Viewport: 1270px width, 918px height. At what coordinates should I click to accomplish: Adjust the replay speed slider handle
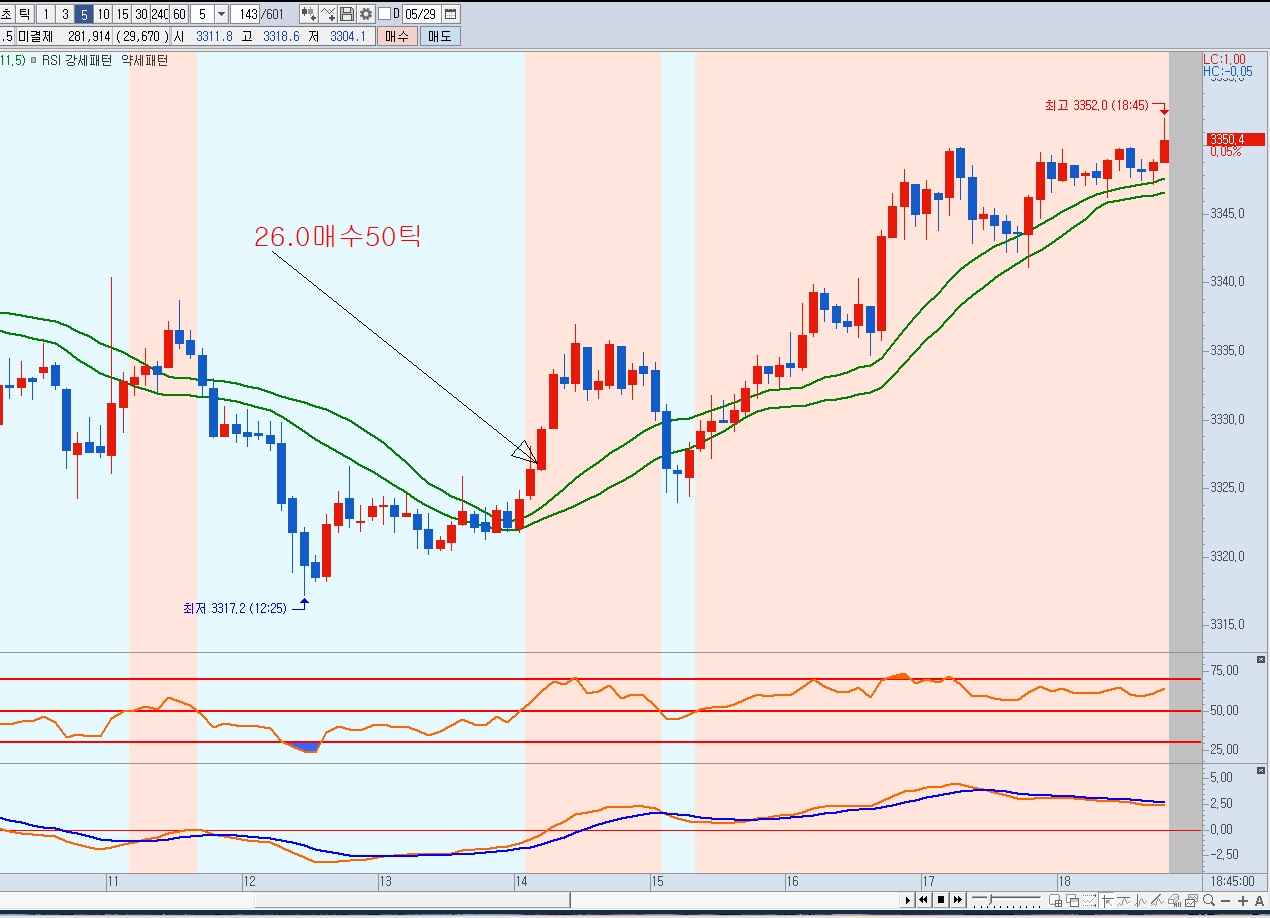(990, 900)
